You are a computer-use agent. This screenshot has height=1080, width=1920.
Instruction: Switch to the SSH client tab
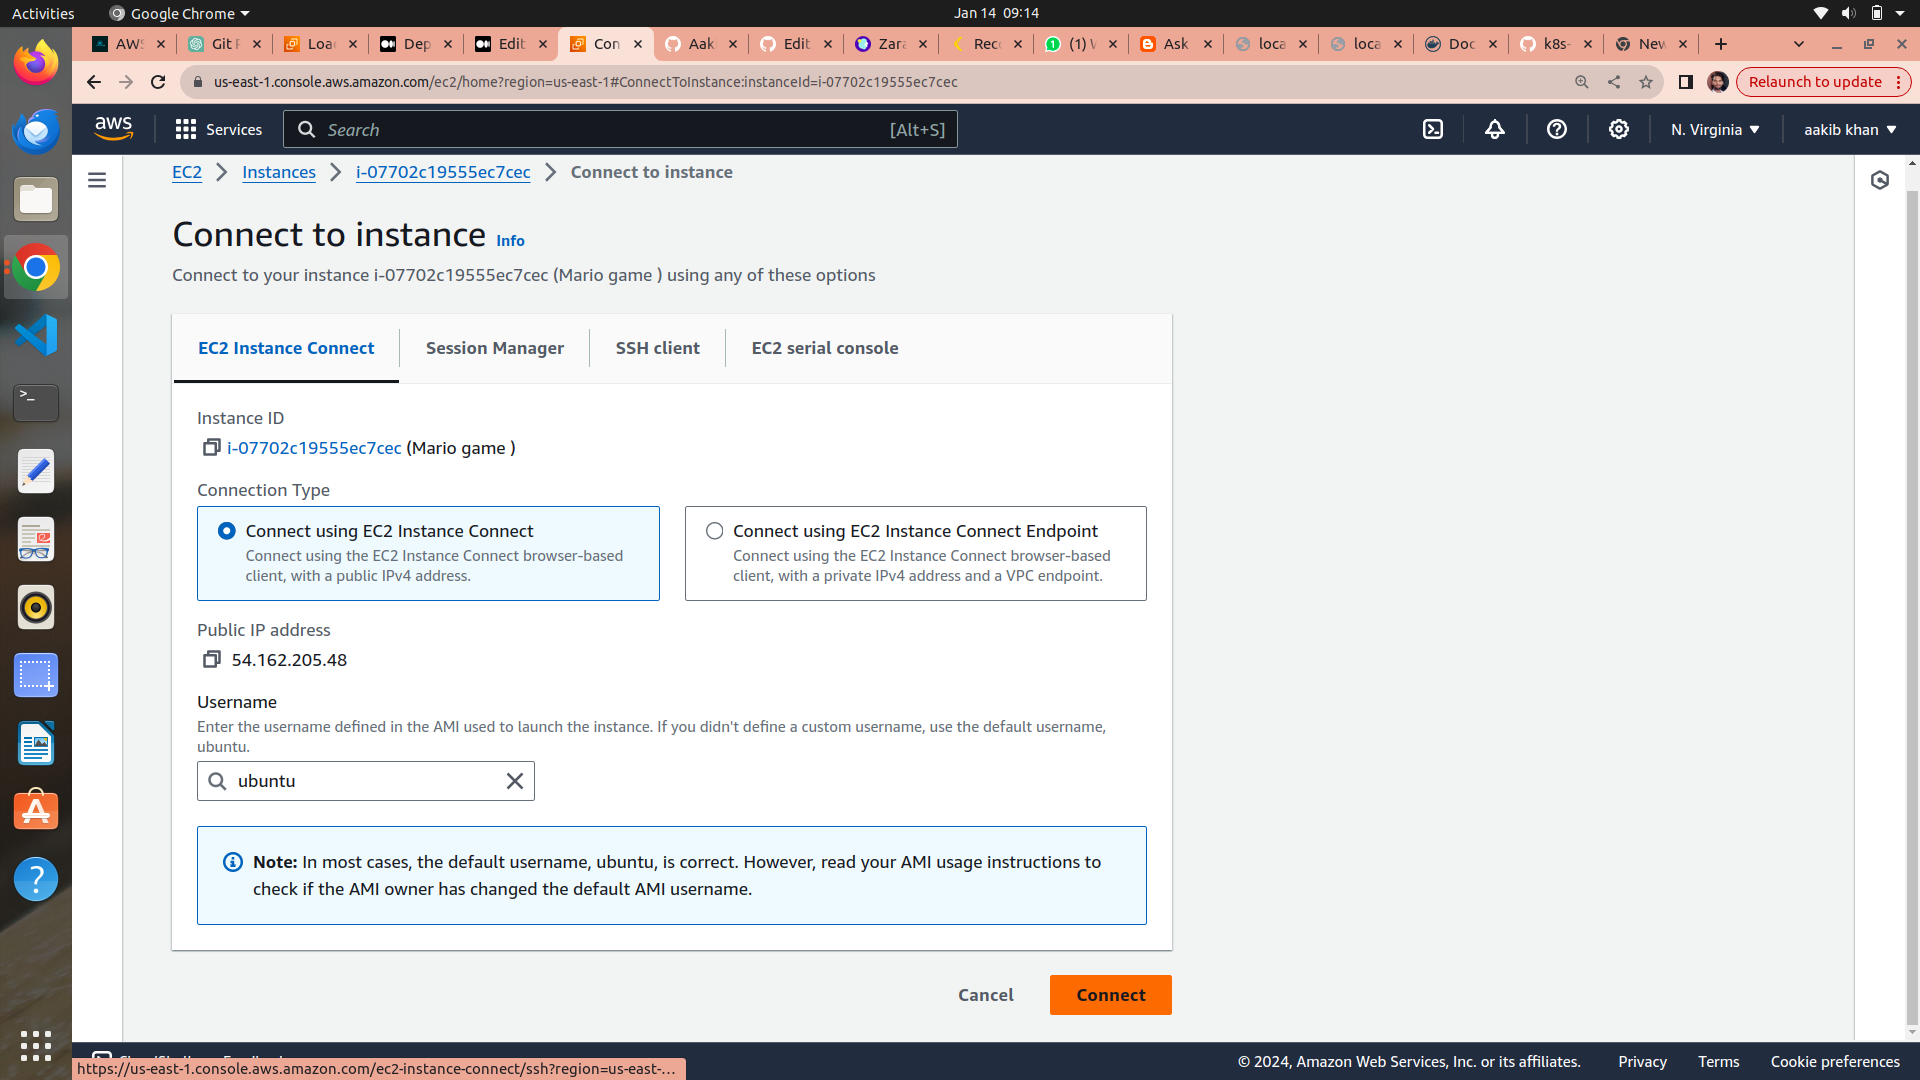click(658, 348)
